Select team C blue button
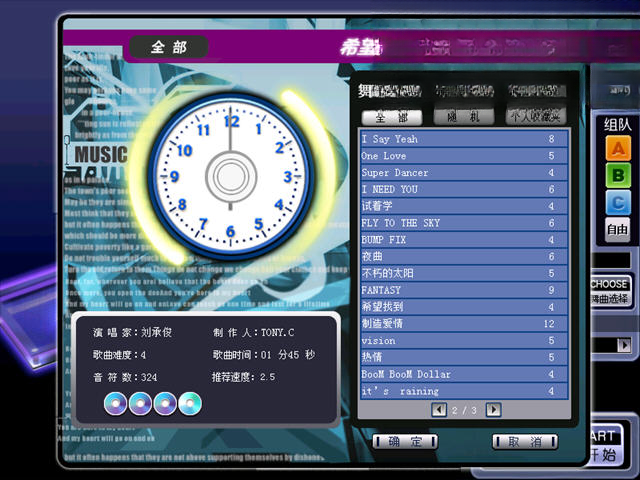 click(618, 202)
